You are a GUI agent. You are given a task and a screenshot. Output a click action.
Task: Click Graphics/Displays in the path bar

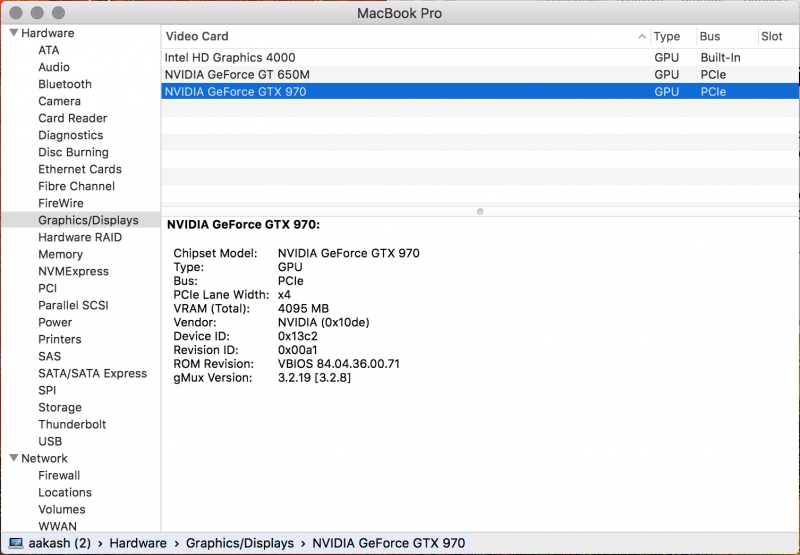point(240,543)
